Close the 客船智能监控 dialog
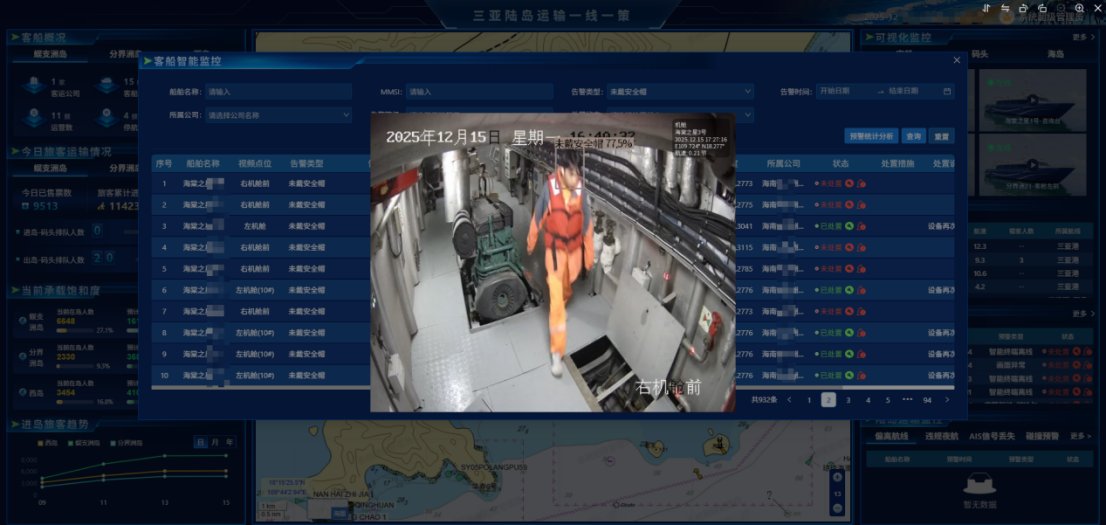The image size is (1106, 525). [x=956, y=61]
